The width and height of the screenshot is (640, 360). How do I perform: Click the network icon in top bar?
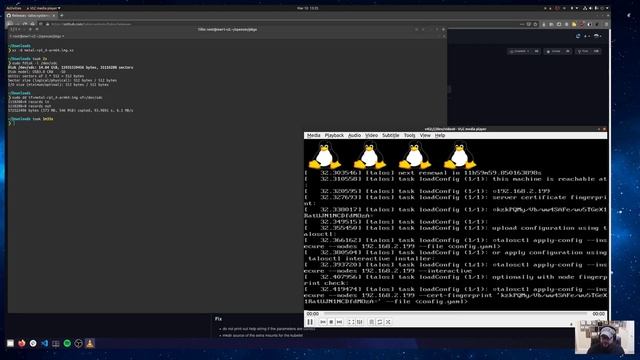pos(584,8)
